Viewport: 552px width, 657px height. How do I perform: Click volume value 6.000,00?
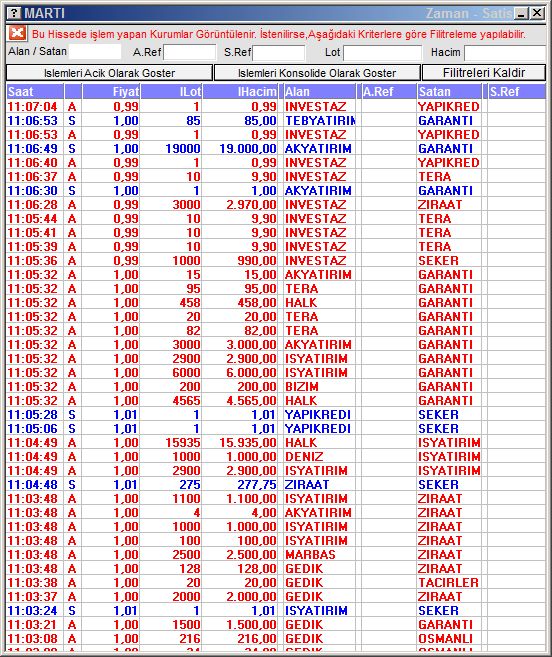[251, 372]
